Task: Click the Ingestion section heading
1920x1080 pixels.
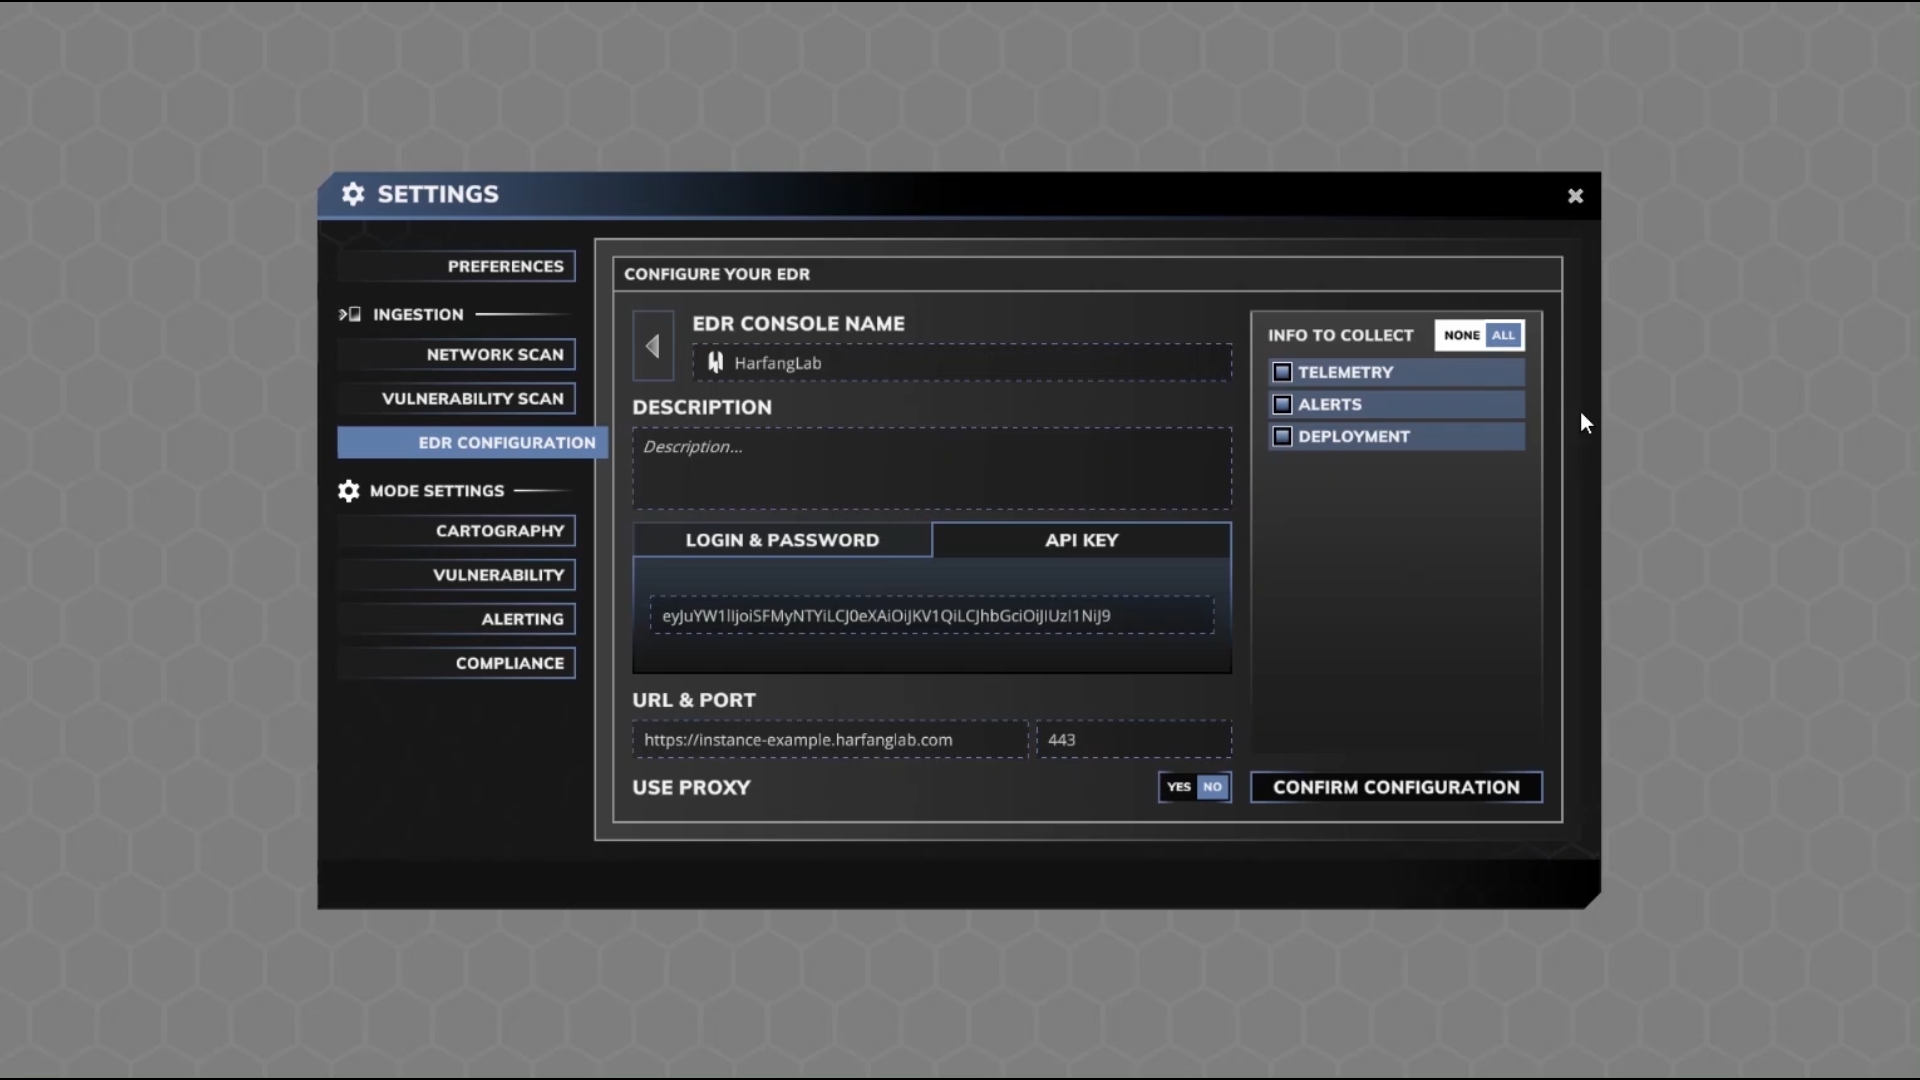Action: click(x=418, y=314)
